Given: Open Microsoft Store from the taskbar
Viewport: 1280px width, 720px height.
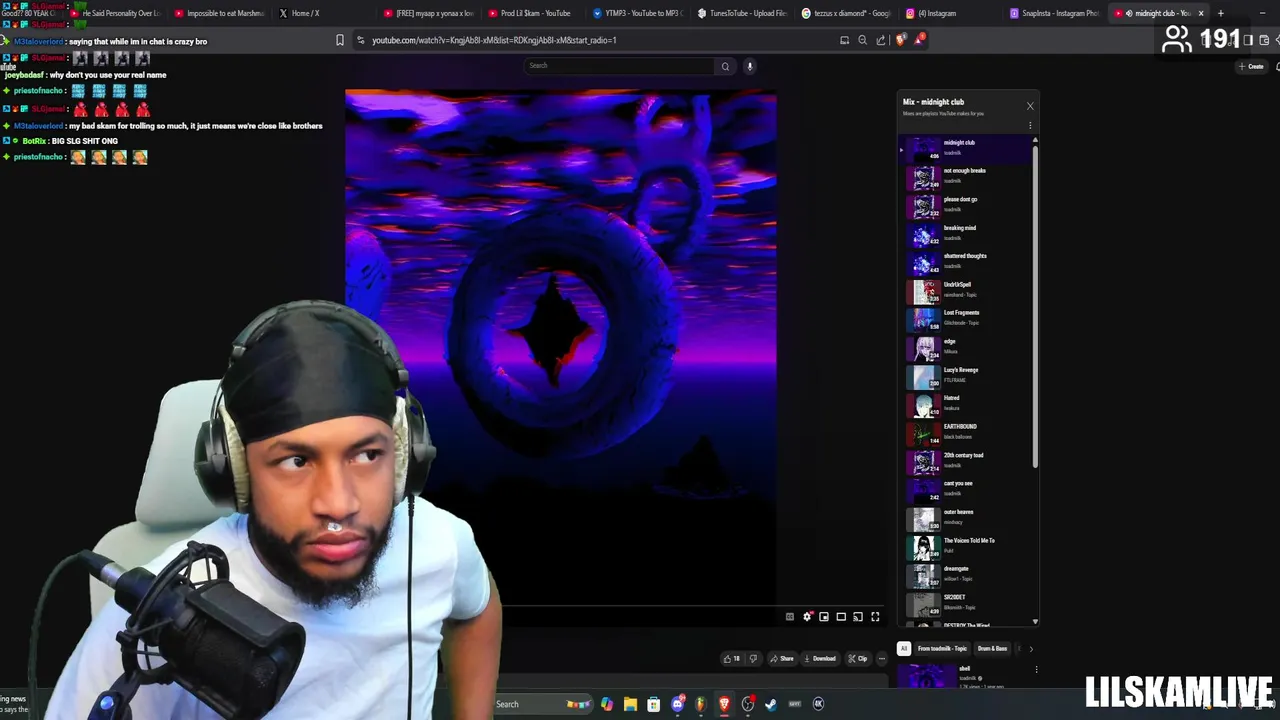Looking at the screenshot, I should click(x=654, y=704).
